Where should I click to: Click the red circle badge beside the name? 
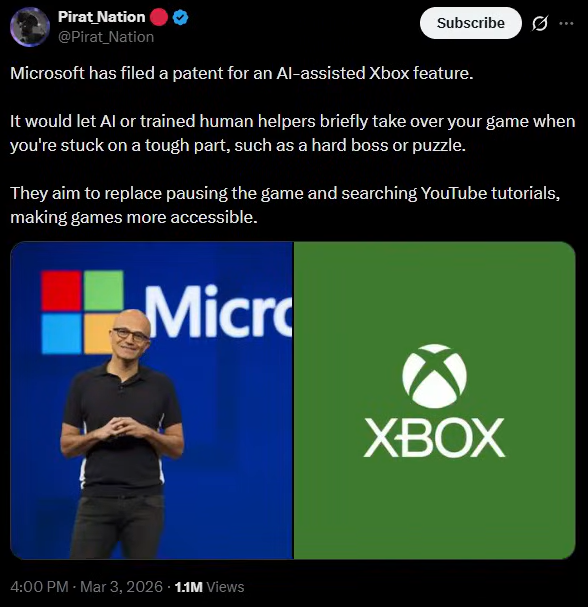[x=159, y=17]
